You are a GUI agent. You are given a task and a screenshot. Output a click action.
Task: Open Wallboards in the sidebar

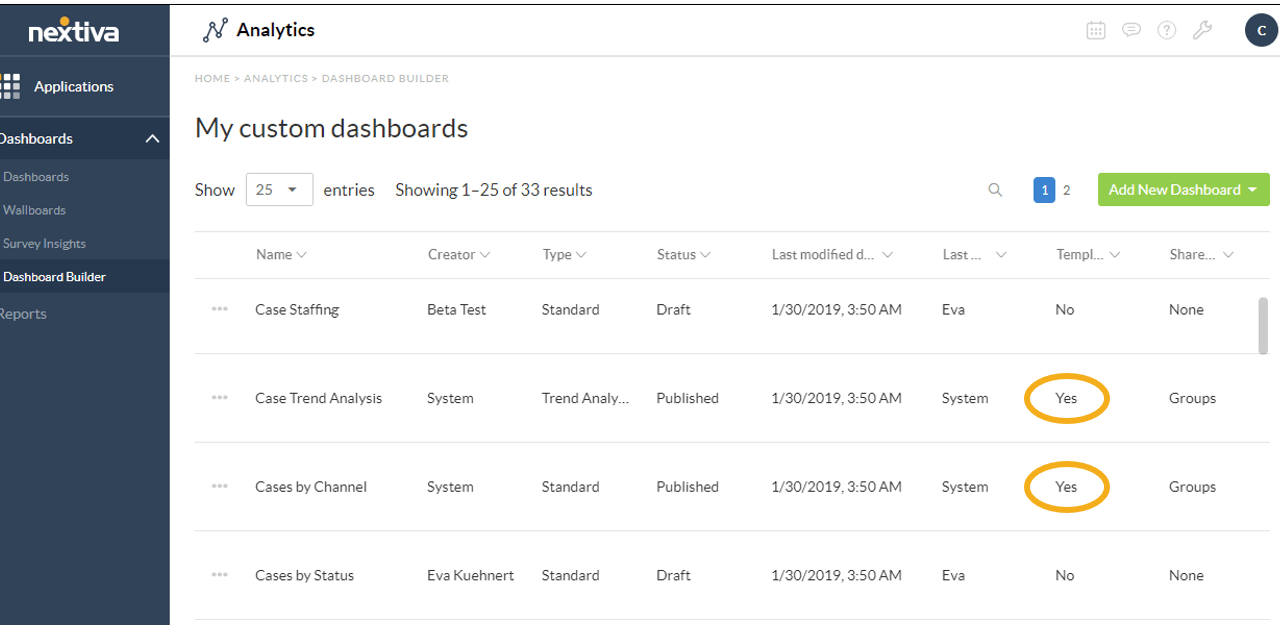(35, 210)
